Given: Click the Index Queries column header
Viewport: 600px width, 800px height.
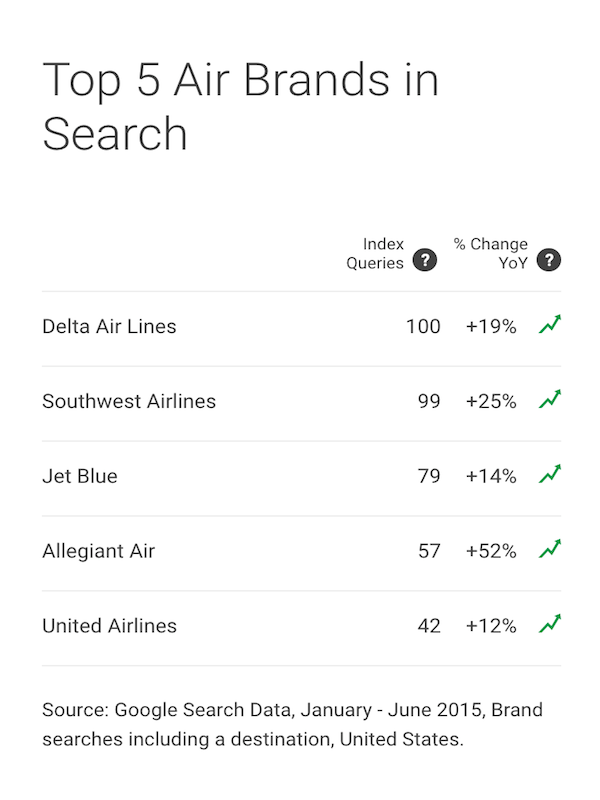Looking at the screenshot, I should [375, 254].
